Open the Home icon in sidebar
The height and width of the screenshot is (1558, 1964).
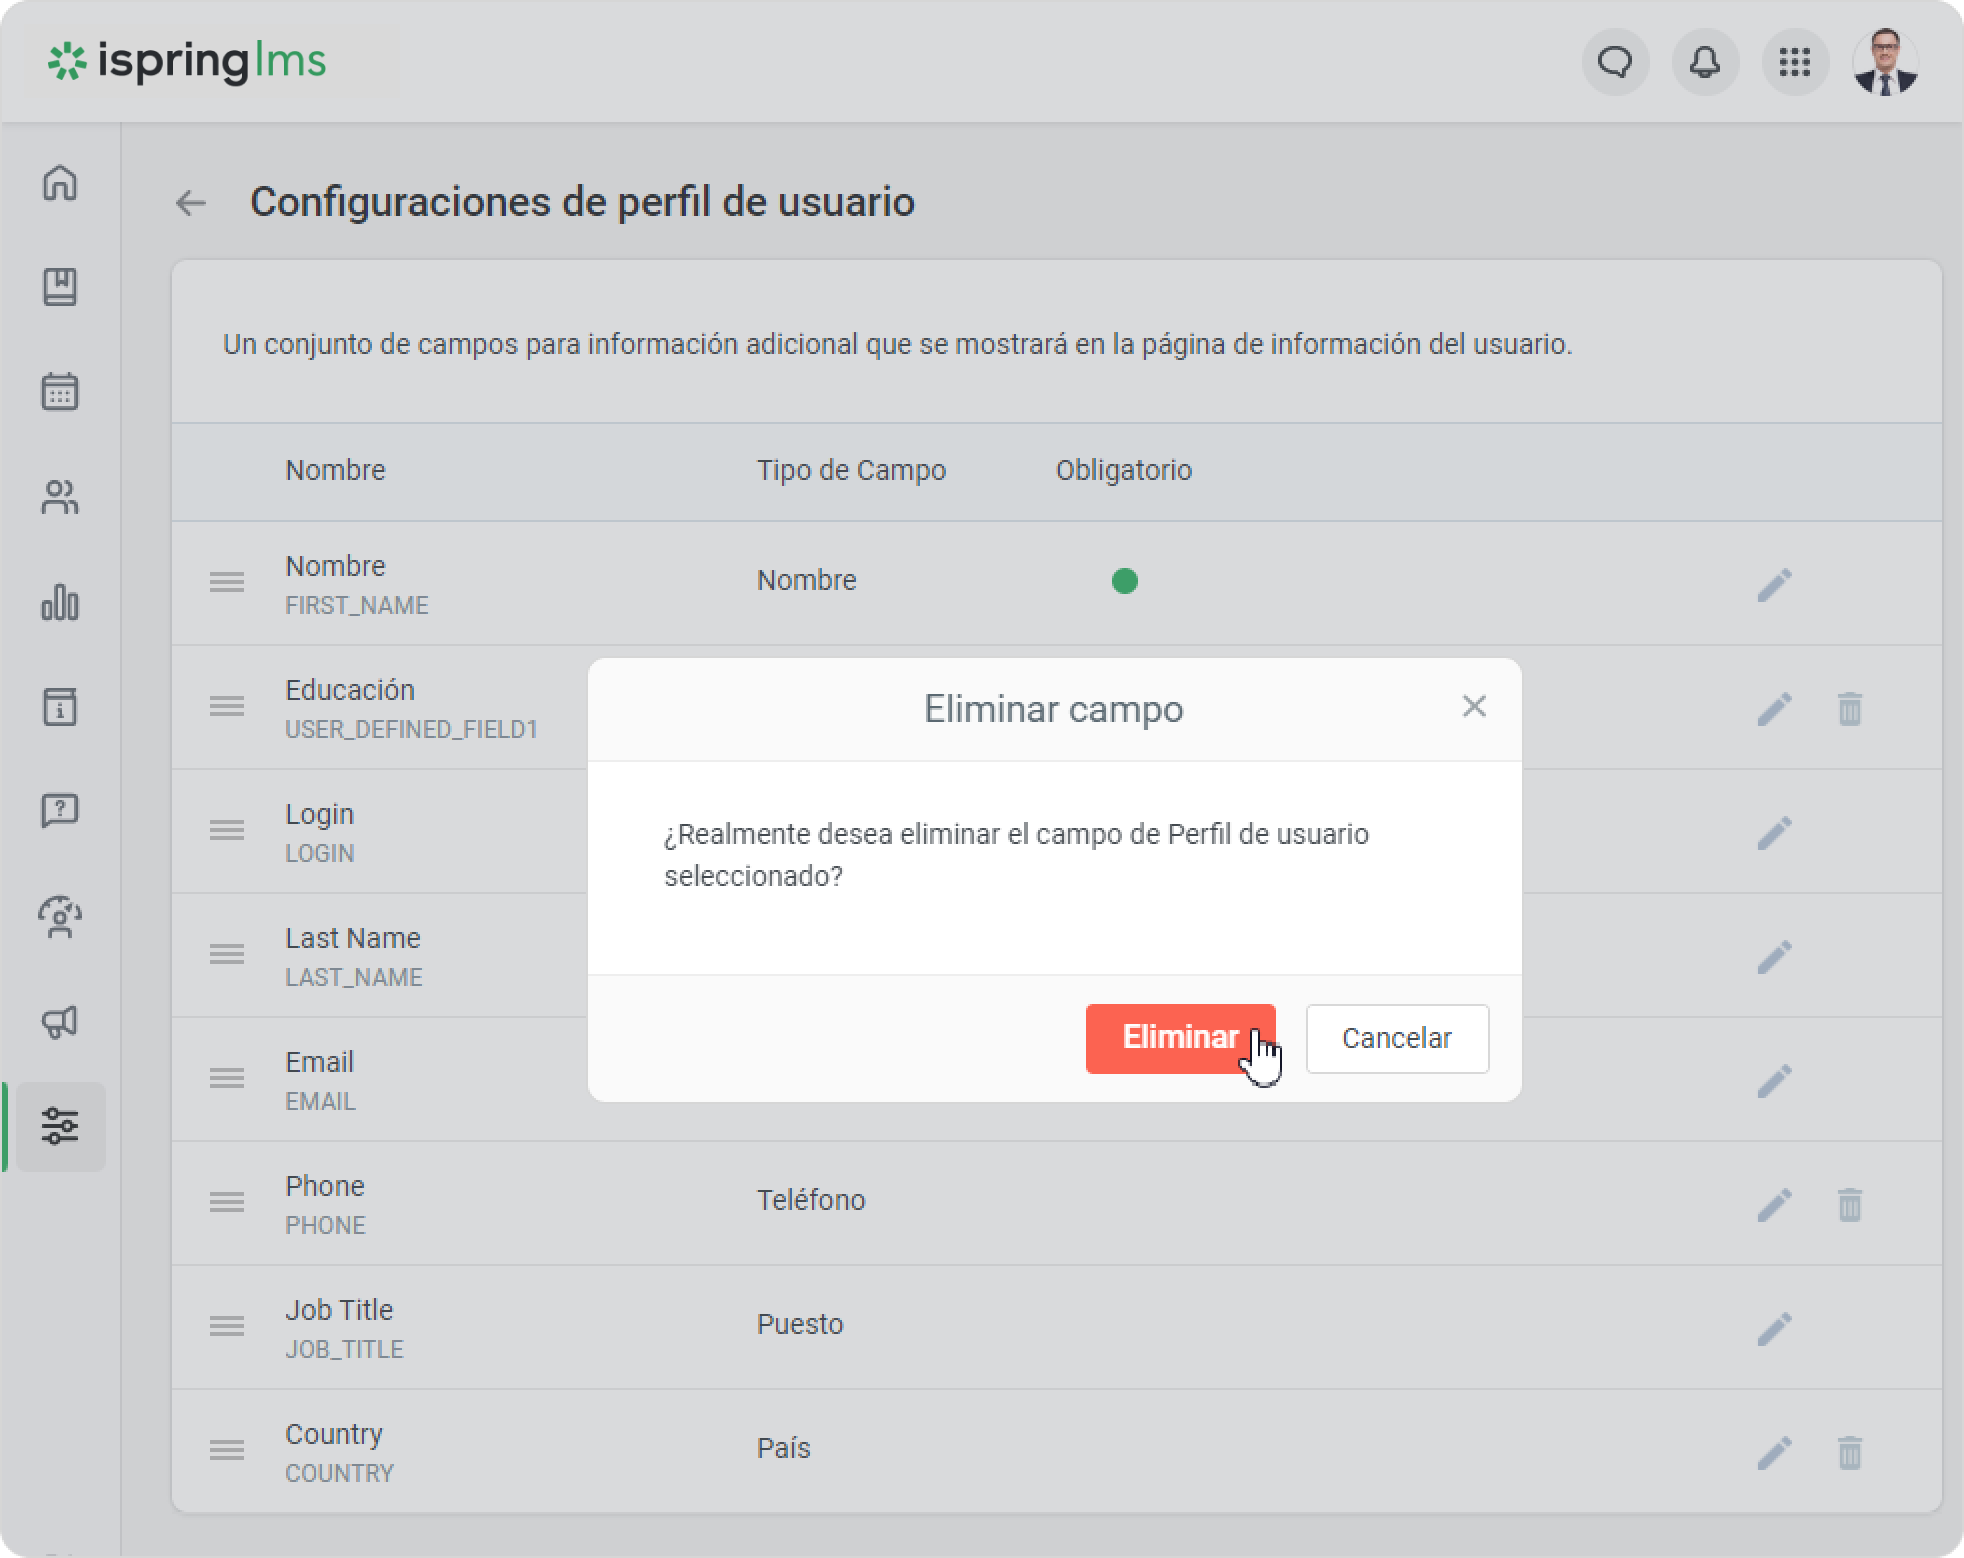(60, 183)
